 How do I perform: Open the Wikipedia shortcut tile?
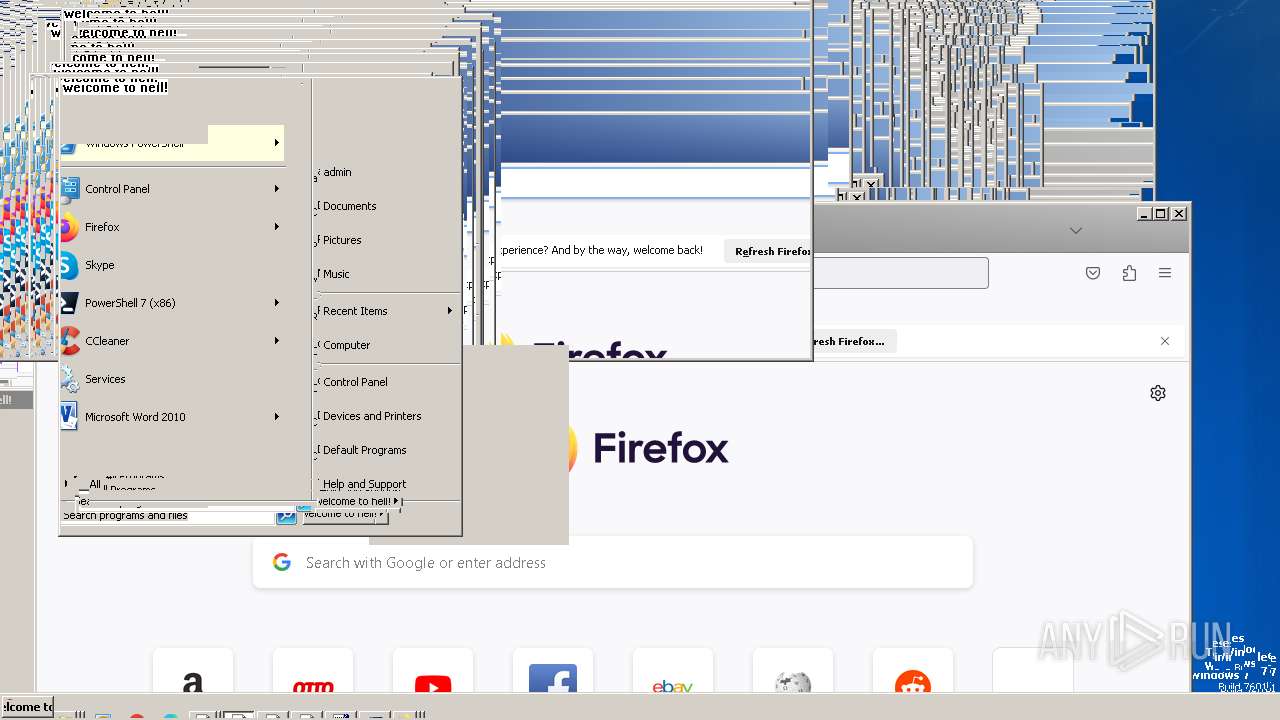click(793, 670)
